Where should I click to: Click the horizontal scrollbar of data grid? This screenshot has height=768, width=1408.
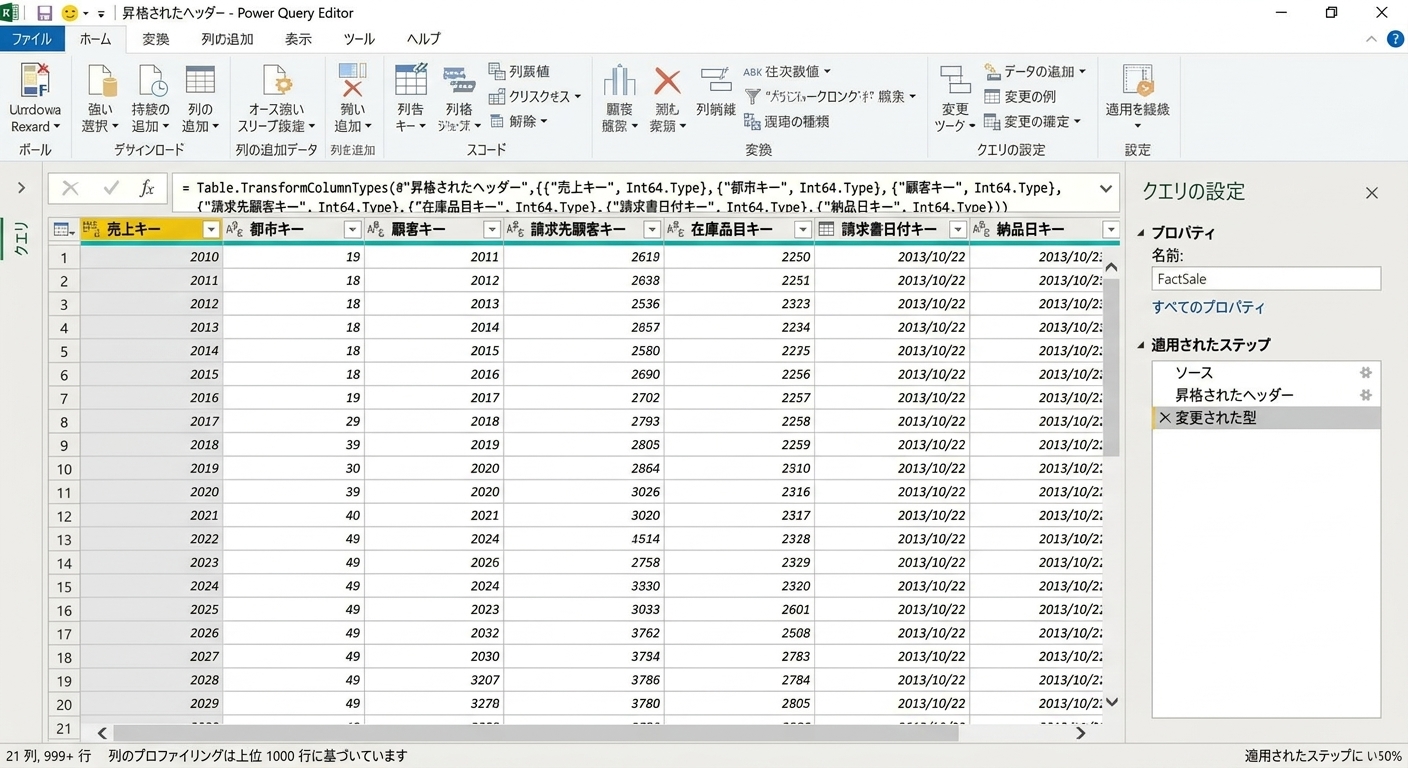pyautogui.click(x=535, y=733)
